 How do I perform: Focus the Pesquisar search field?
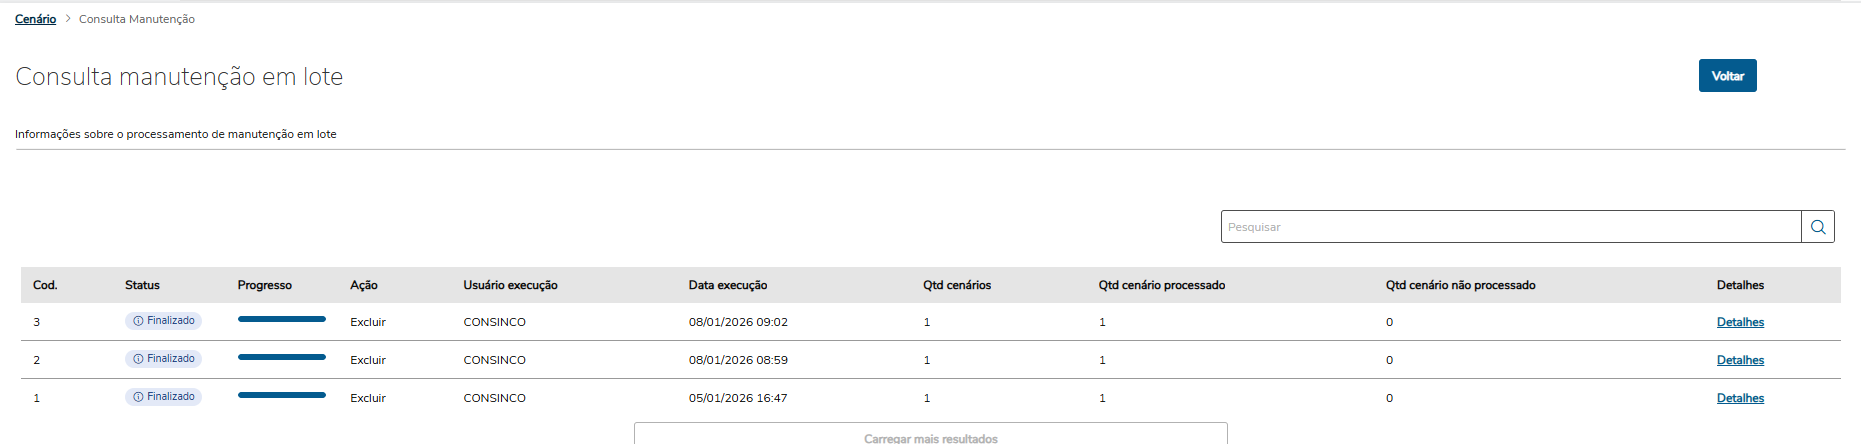tap(1510, 227)
